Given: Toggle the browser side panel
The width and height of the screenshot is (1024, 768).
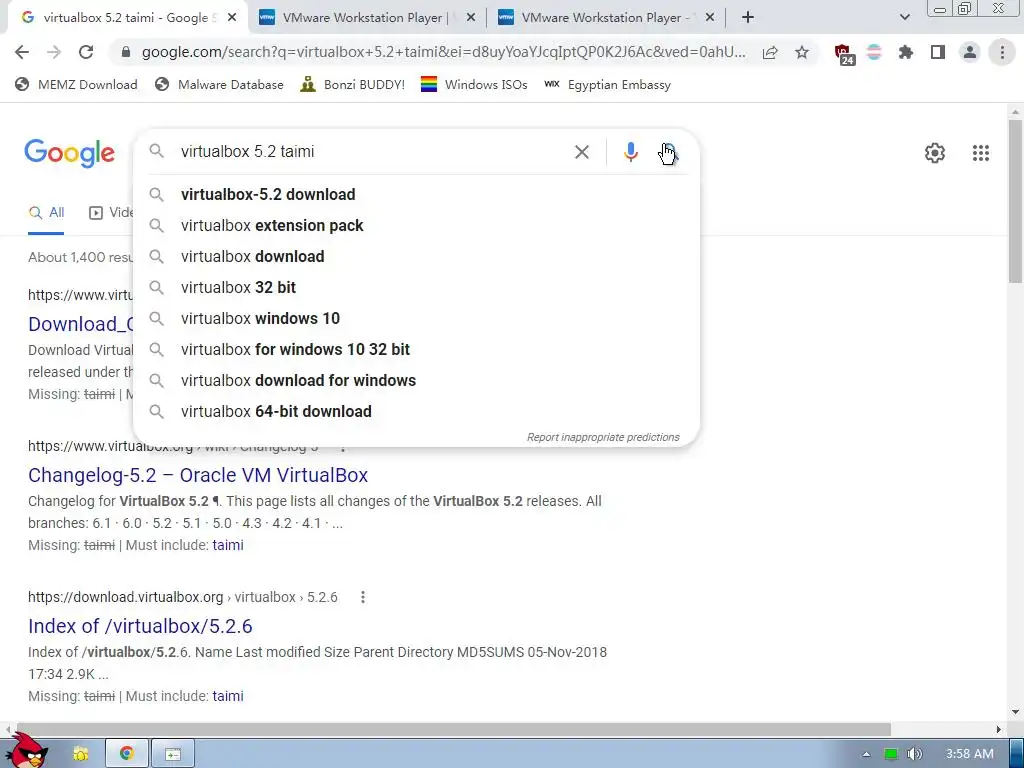Looking at the screenshot, I should coord(938,52).
